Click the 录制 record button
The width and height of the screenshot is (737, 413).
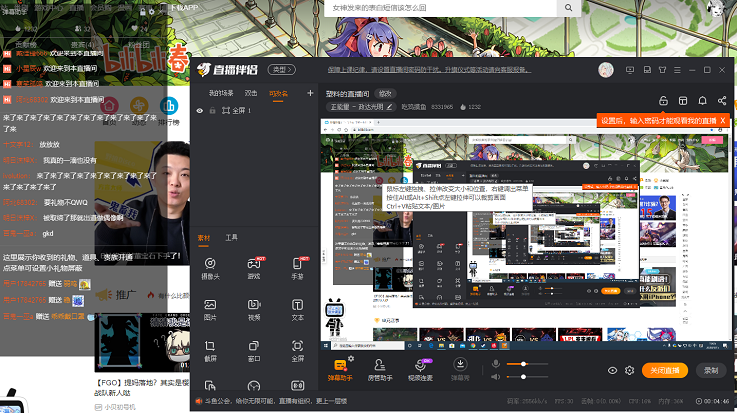pos(711,370)
